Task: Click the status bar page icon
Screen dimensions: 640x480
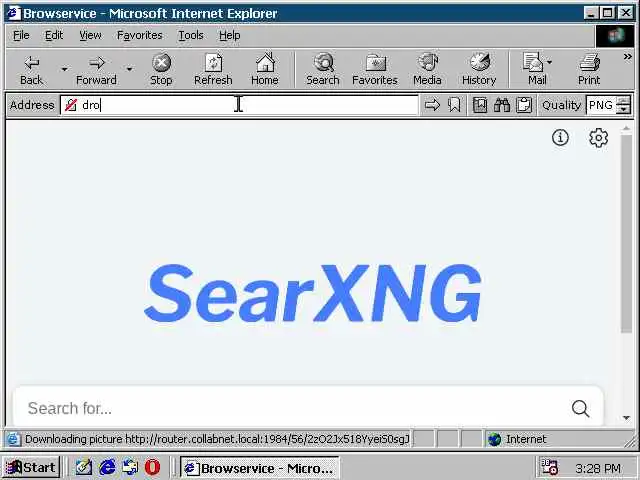Action: (13, 440)
